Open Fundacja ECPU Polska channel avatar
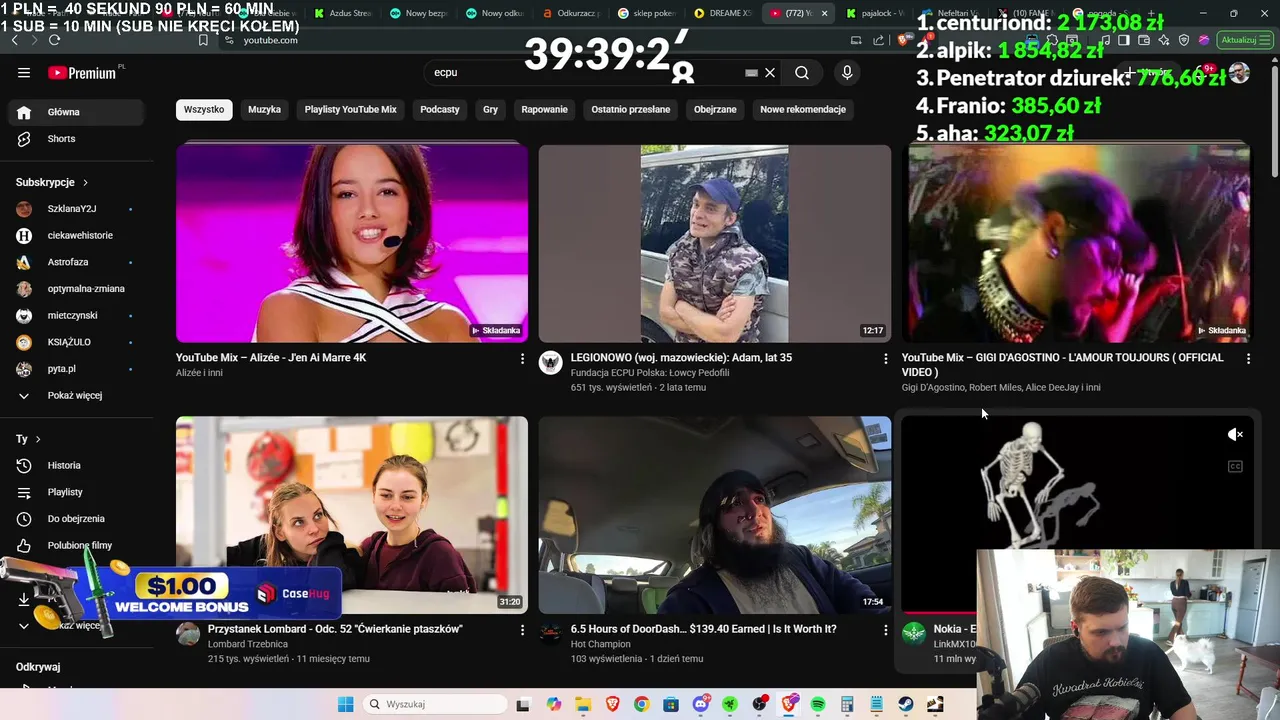Image resolution: width=1280 pixels, height=720 pixels. point(551,362)
